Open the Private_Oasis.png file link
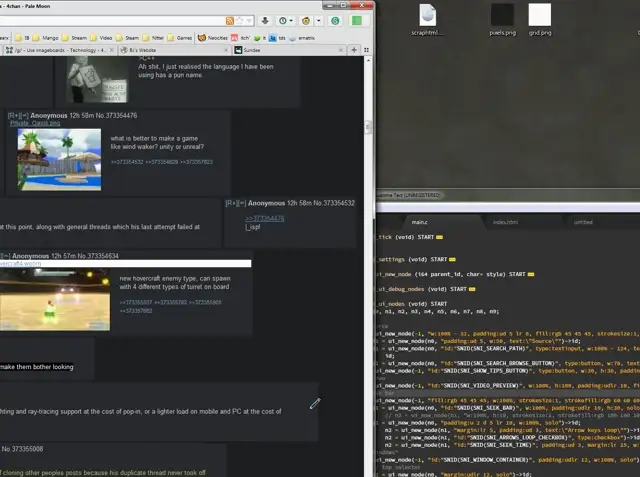 coord(34,124)
